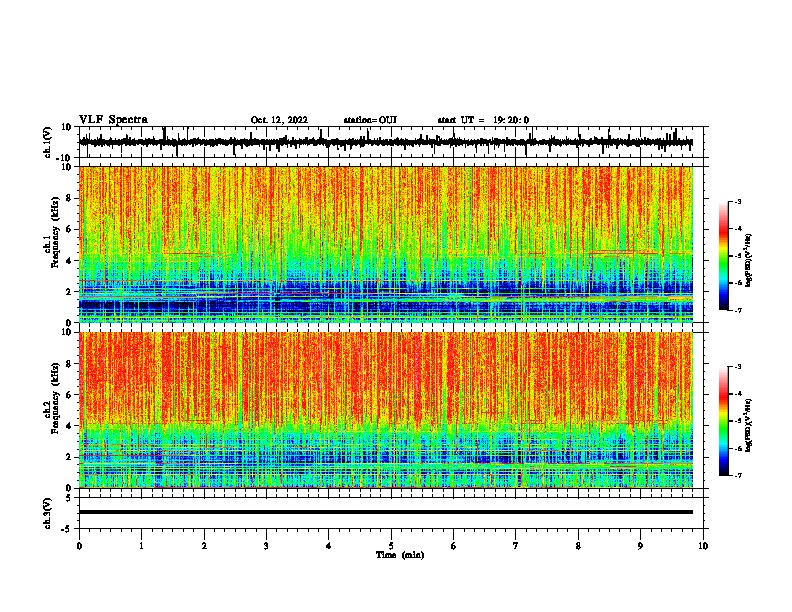Click time axis tick label "4"
This screenshot has width=792, height=612.
coord(328,546)
